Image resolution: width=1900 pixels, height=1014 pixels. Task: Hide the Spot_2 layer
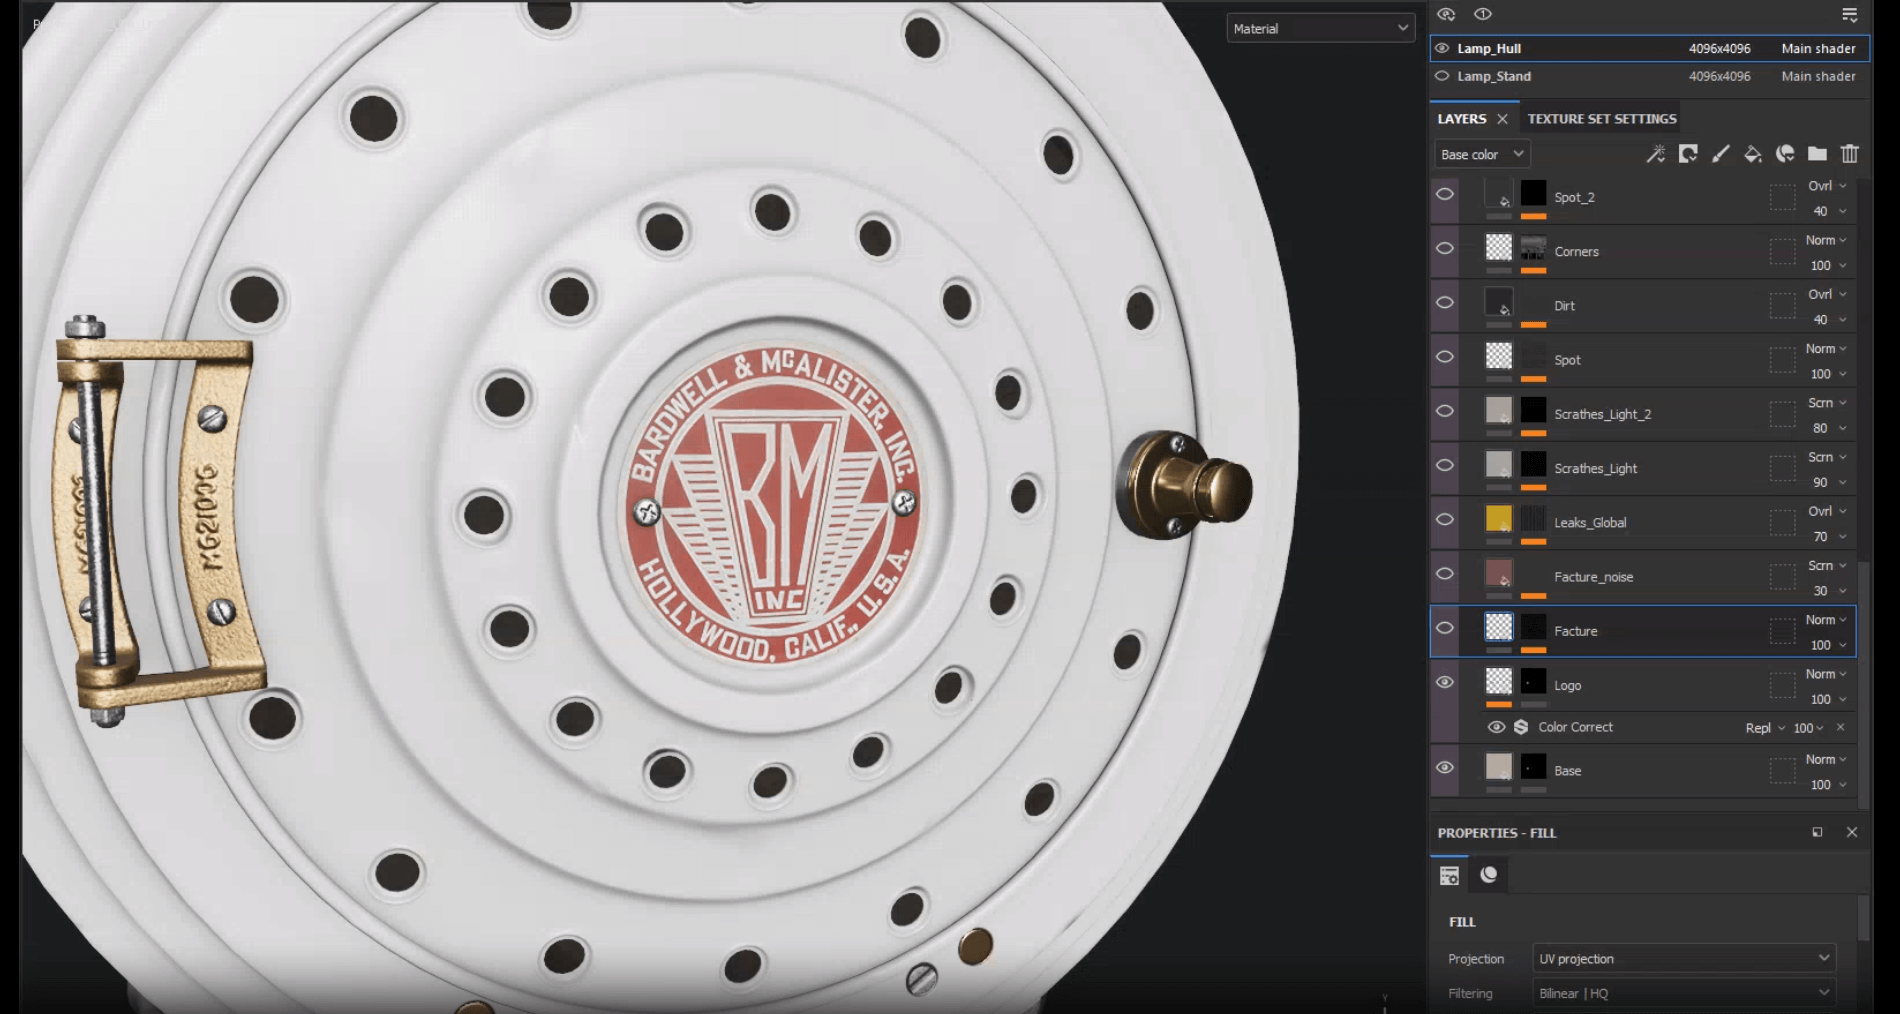click(1445, 194)
